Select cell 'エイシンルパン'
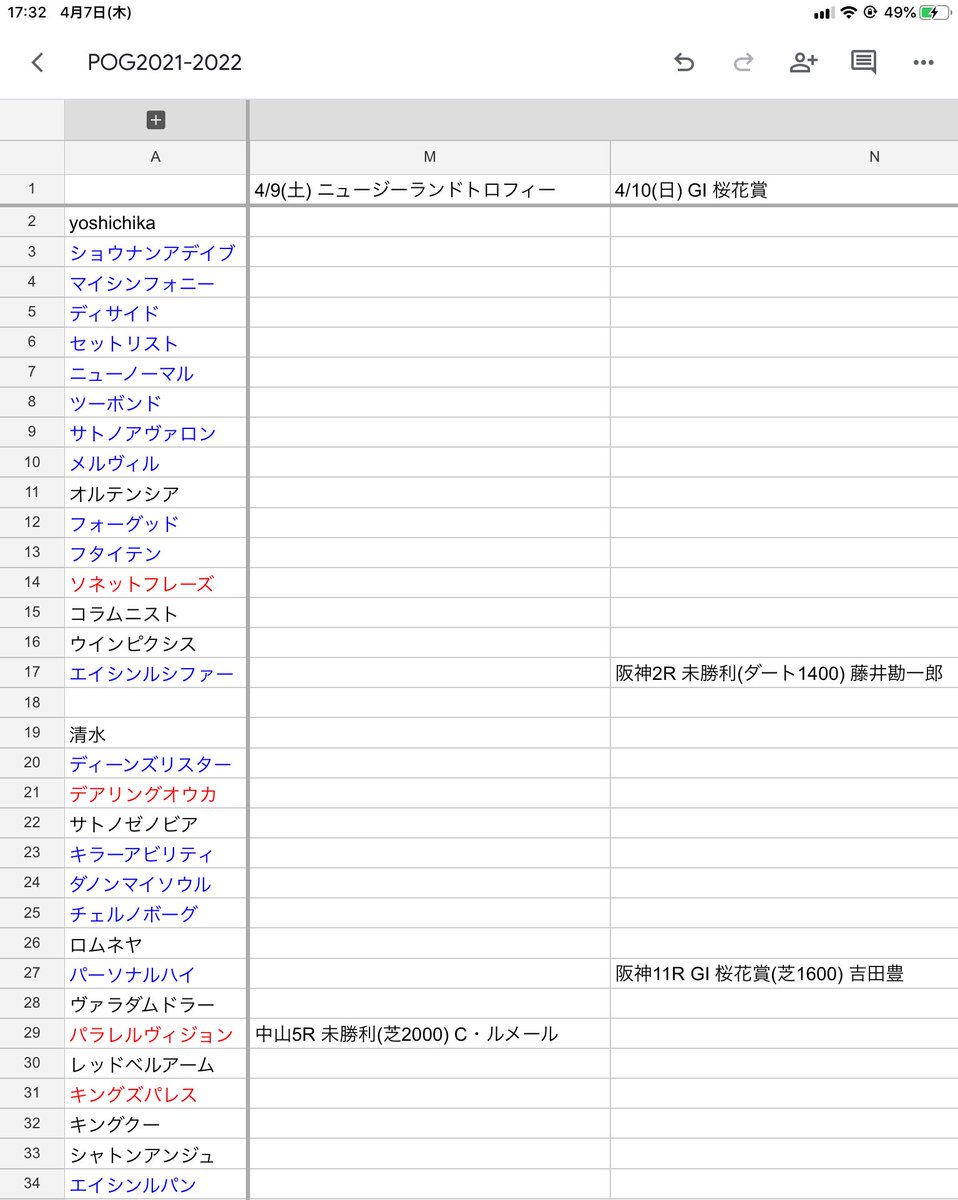 pos(155,1185)
